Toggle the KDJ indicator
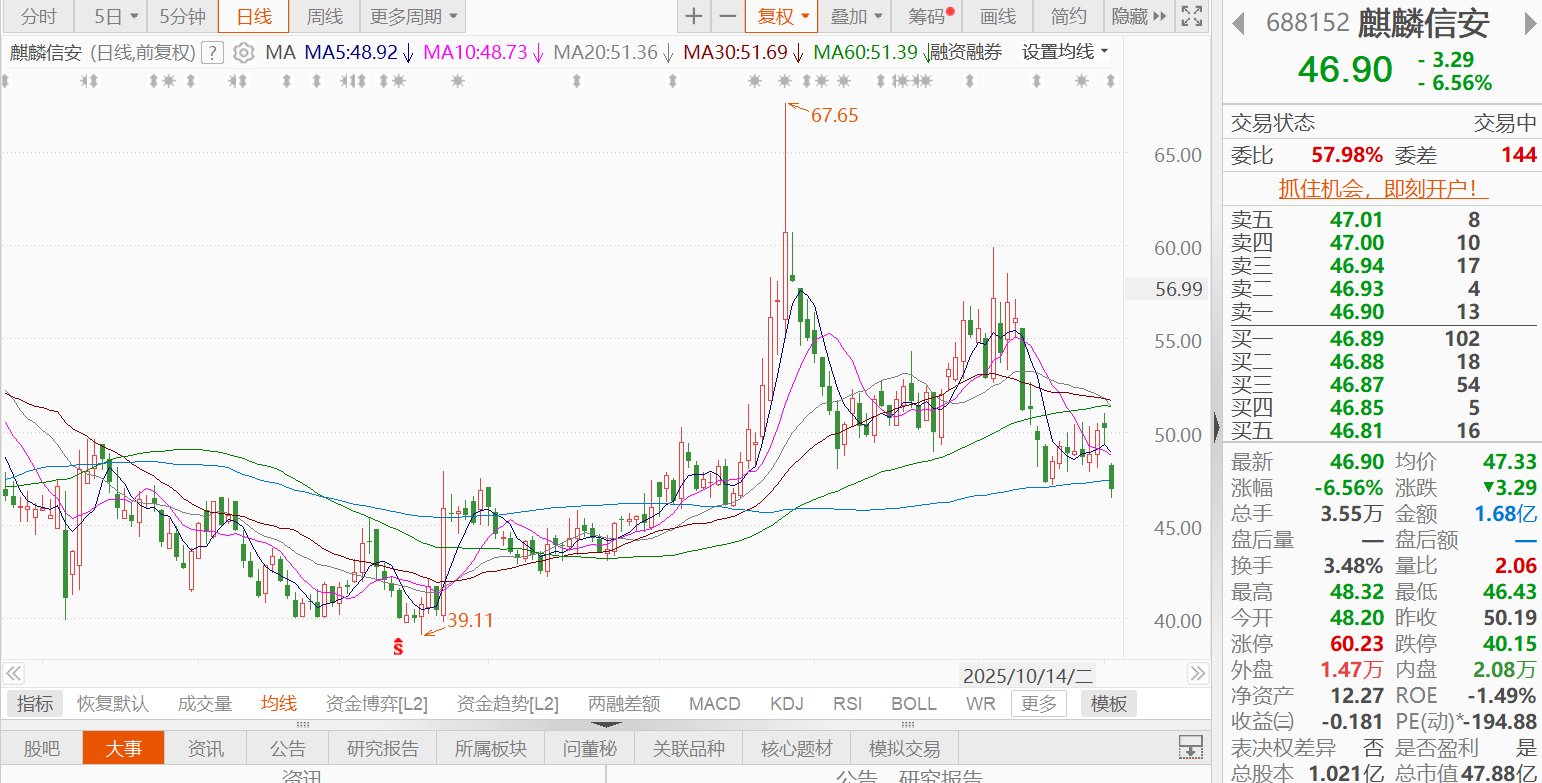Viewport: 1542px width, 783px height. pyautogui.click(x=787, y=704)
